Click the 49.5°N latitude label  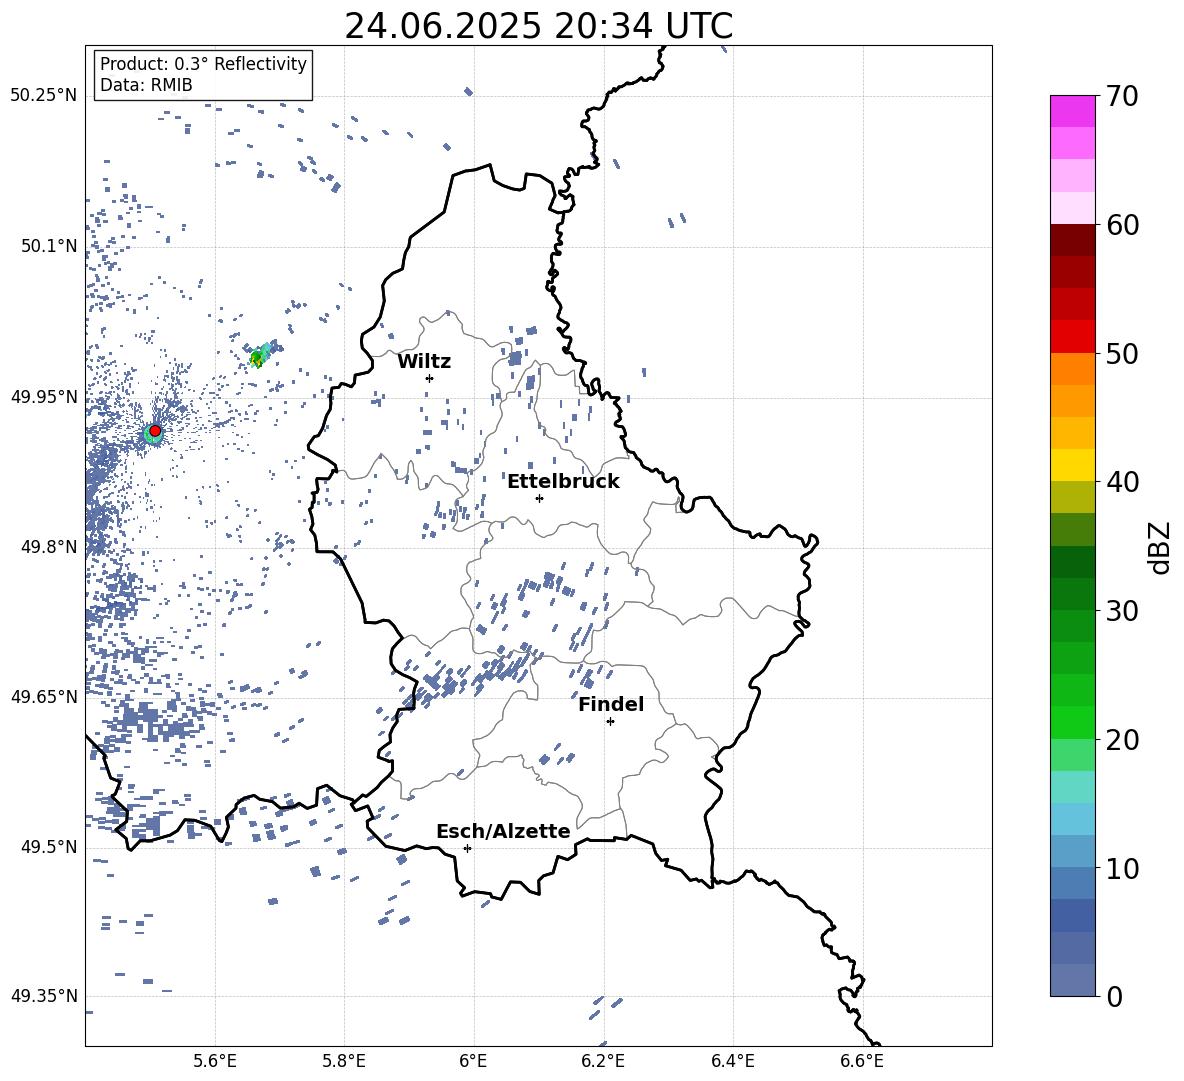pos(48,846)
